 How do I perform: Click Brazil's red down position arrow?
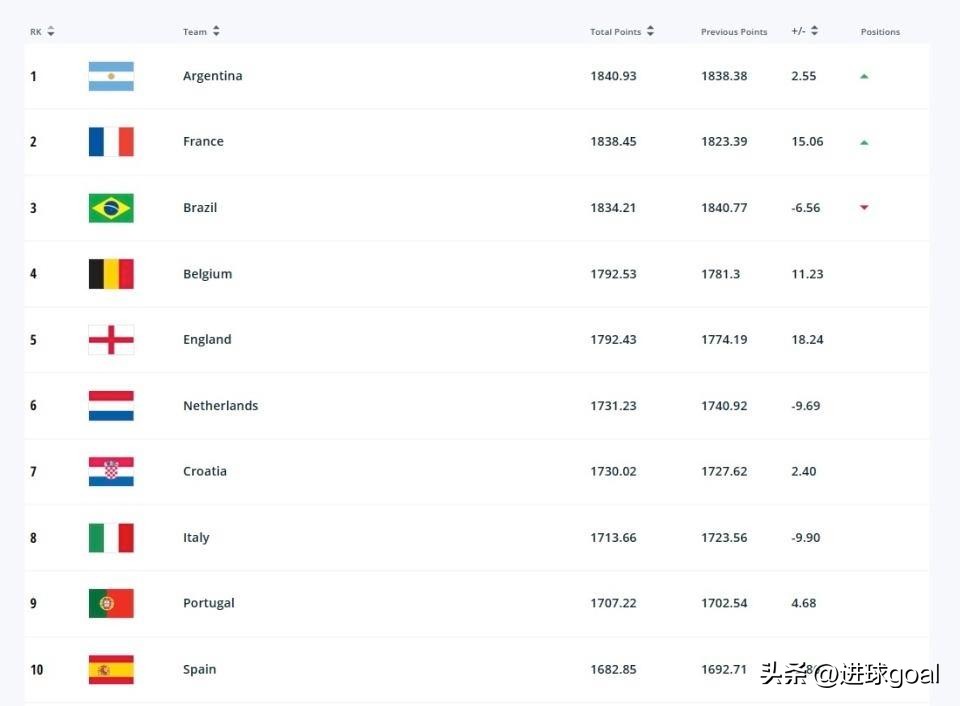click(x=864, y=208)
